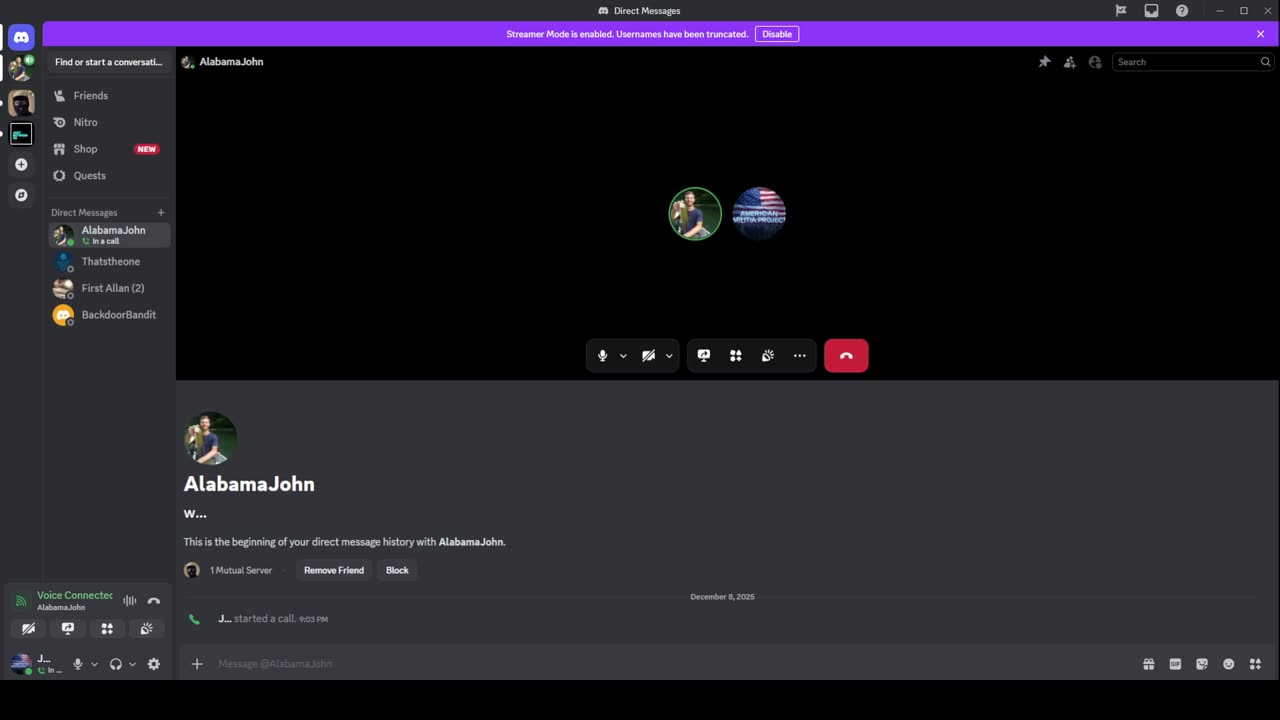Viewport: 1280px width, 720px height.
Task: Start an activity from call controls
Action: (x=736, y=356)
